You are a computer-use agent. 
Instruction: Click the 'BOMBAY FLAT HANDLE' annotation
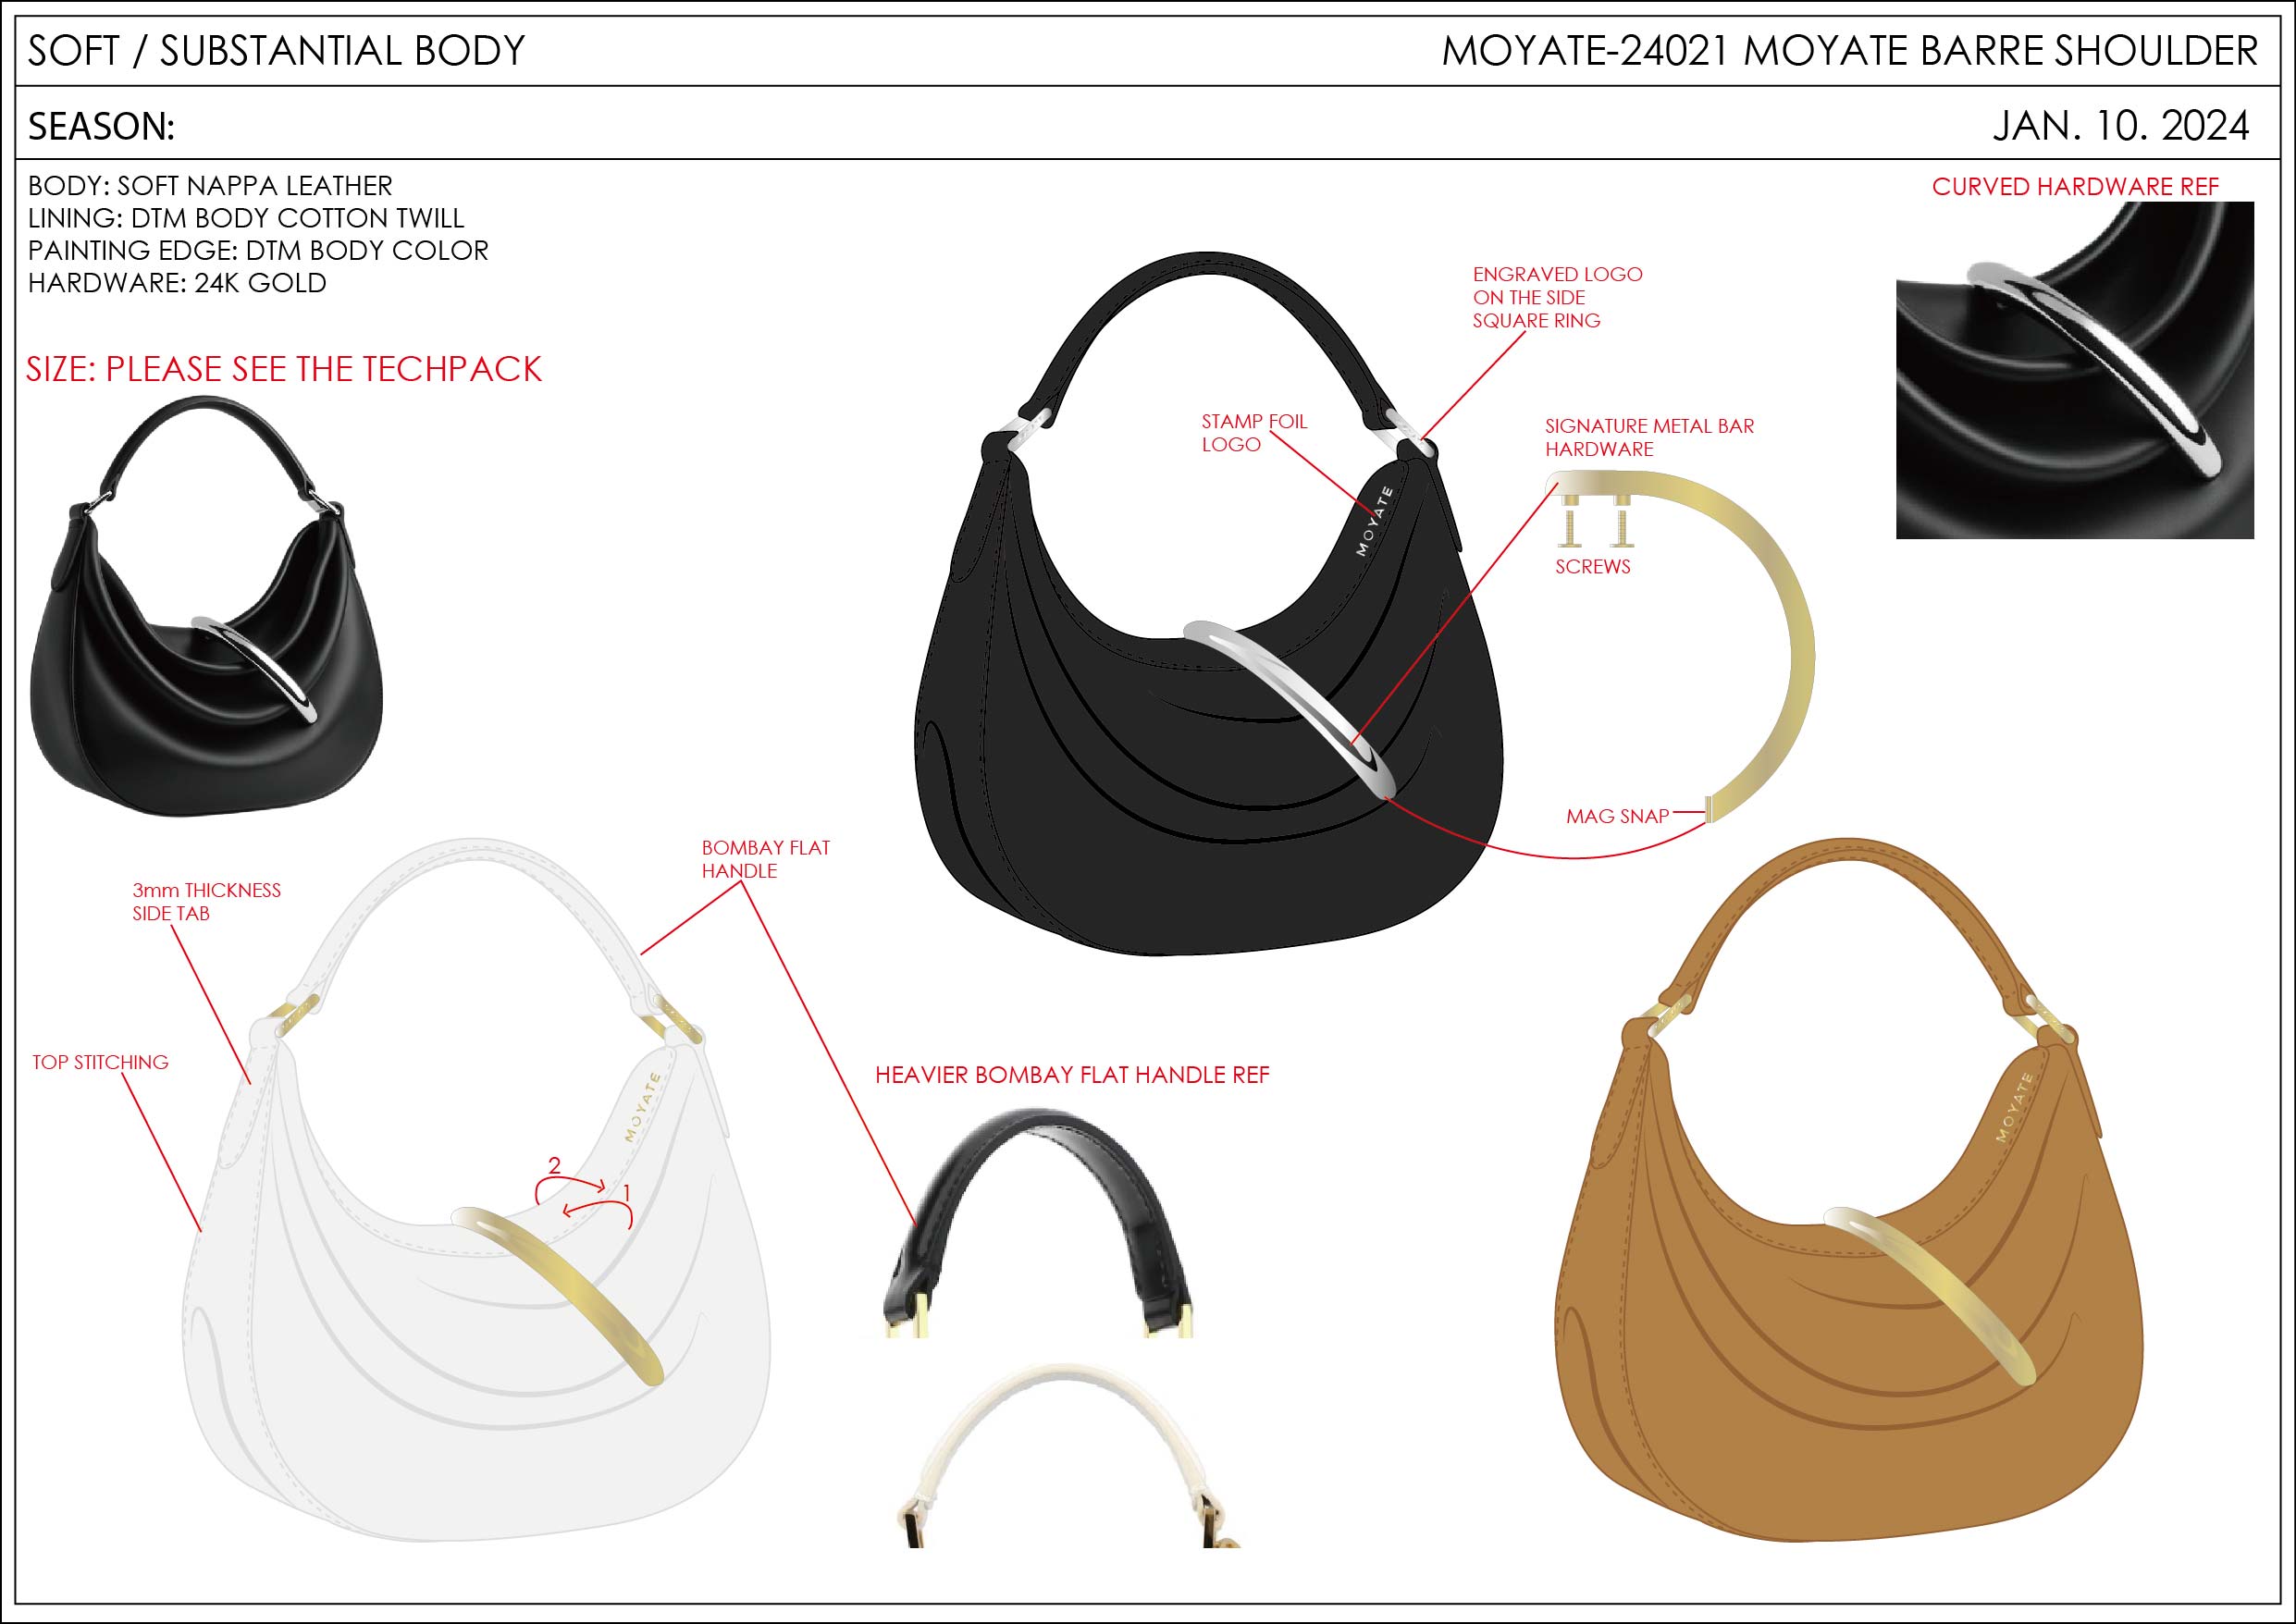click(766, 859)
